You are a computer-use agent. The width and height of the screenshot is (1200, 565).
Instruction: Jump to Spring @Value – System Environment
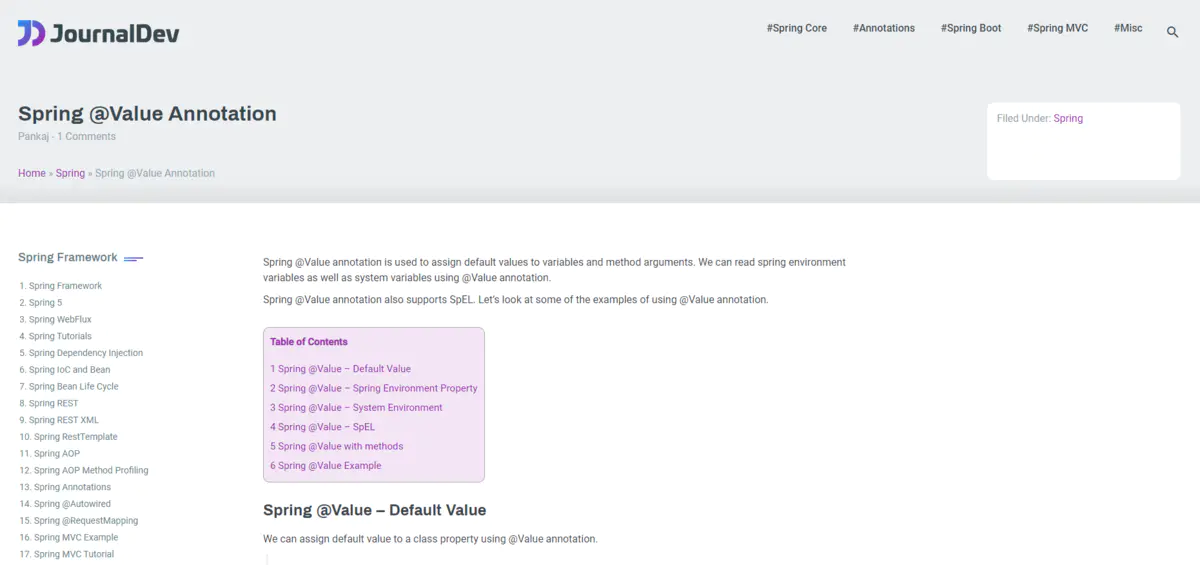click(356, 407)
